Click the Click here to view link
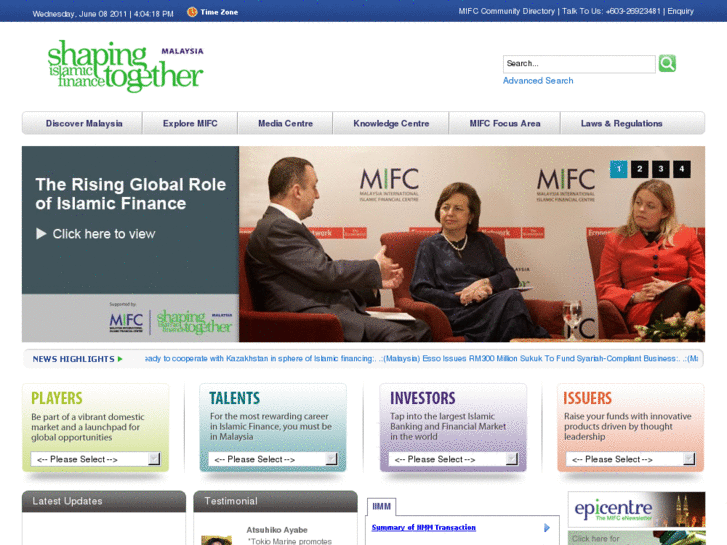This screenshot has height=545, width=727. [x=104, y=234]
